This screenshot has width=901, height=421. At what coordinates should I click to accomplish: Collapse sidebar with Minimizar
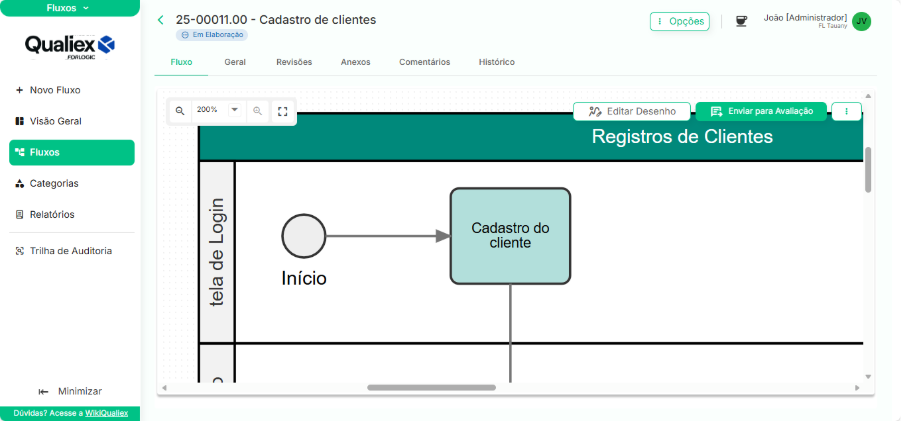[70, 391]
